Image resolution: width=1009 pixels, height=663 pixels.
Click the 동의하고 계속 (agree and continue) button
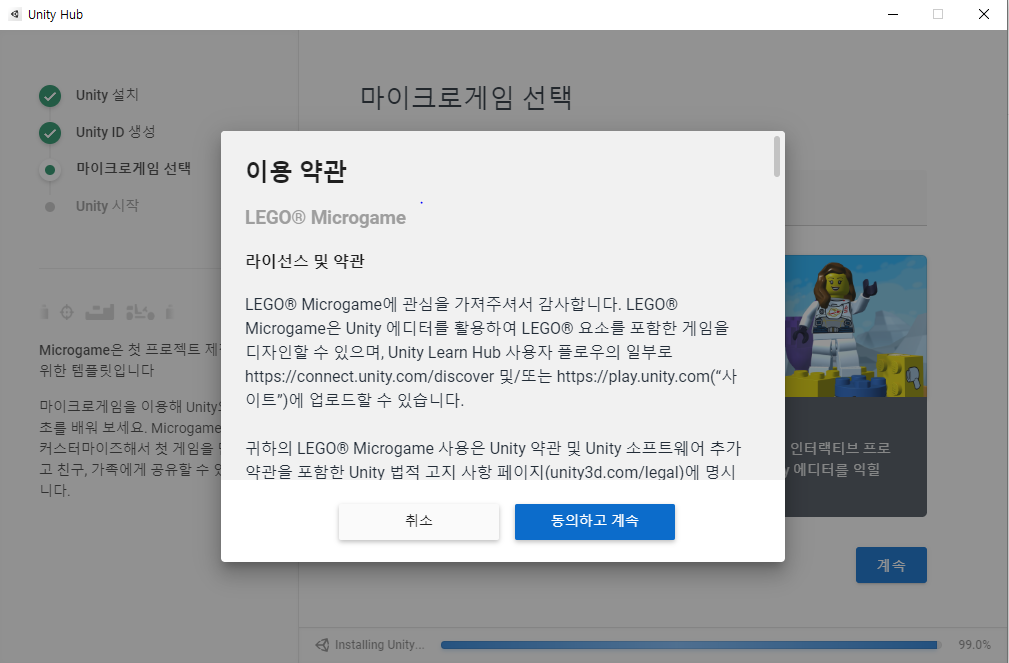pos(595,521)
